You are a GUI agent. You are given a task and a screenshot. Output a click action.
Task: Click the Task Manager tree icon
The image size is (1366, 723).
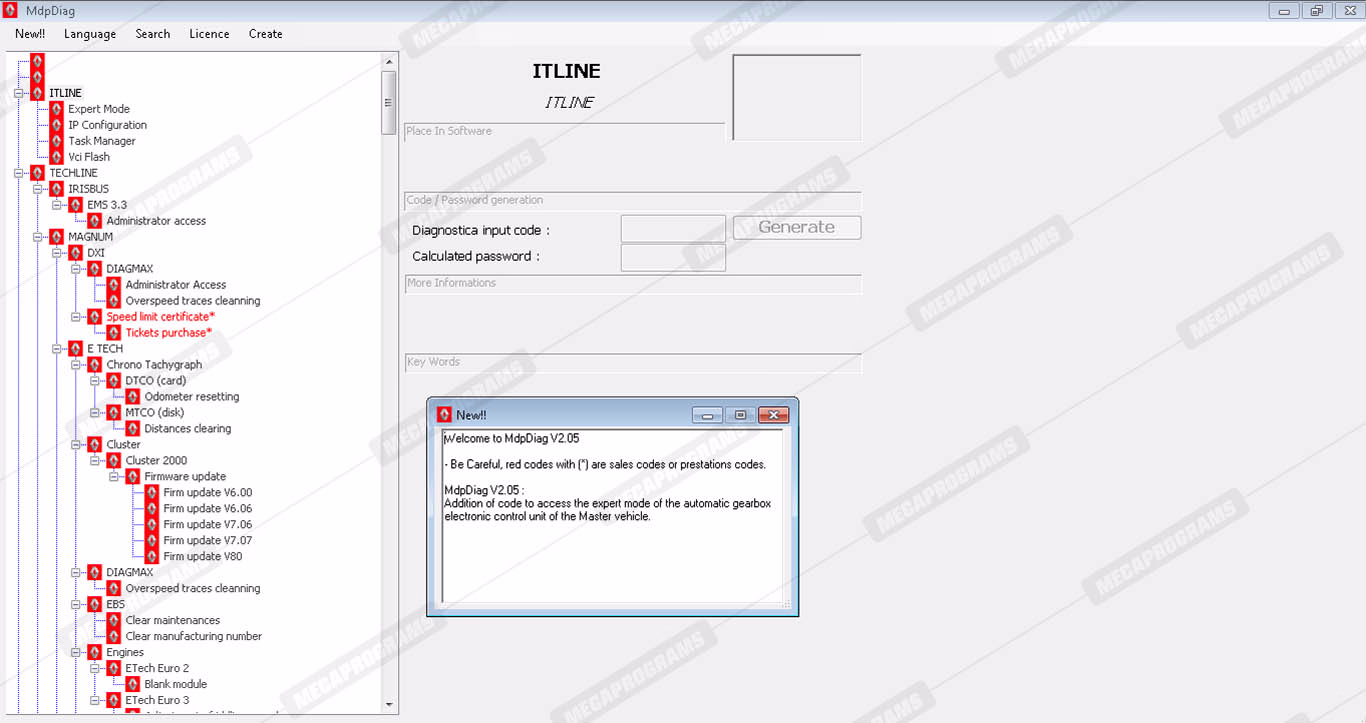coord(57,141)
